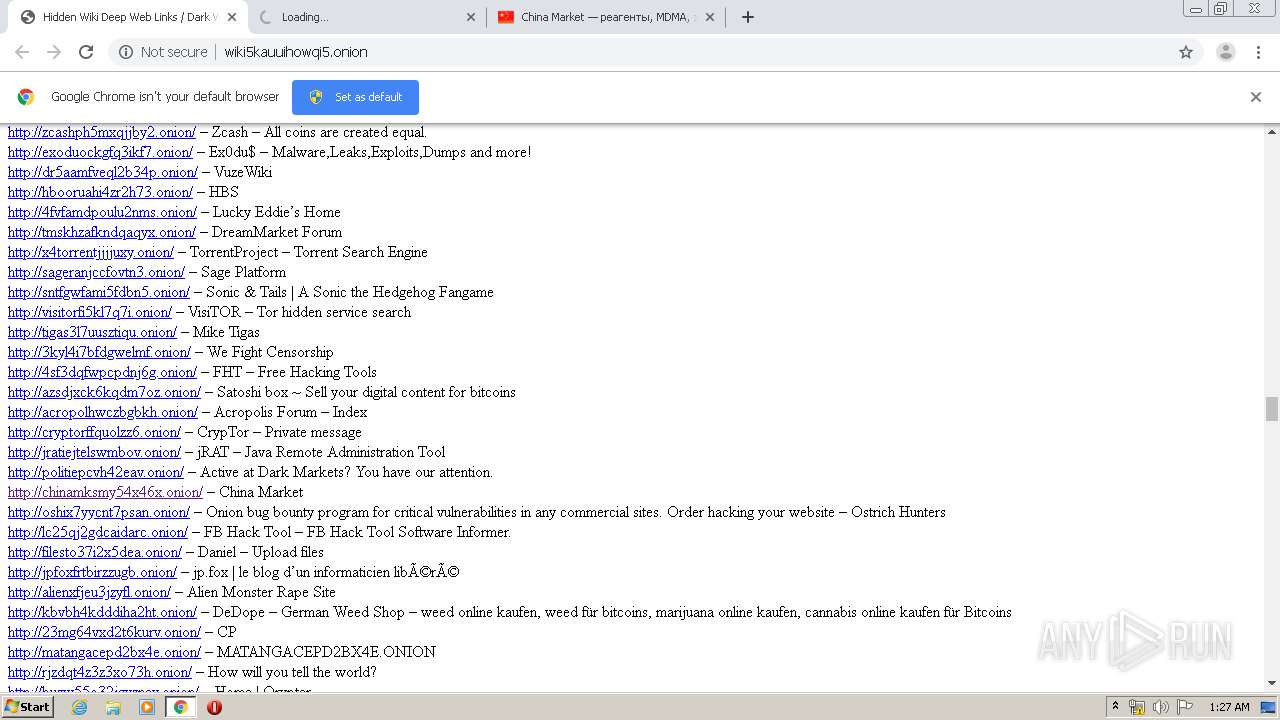
Task: Switch to the China Market tab
Action: click(605, 17)
